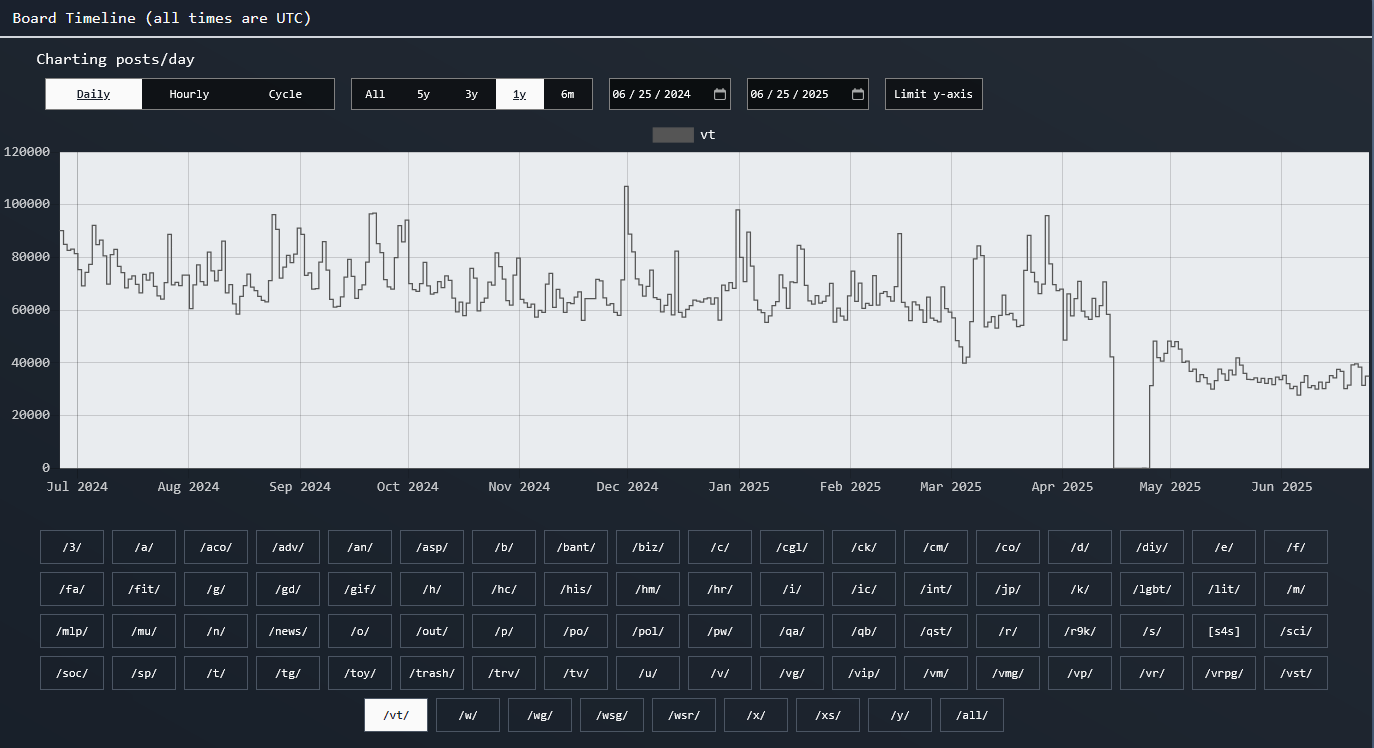Screen dimensions: 1374x748
Task: Select the /soc/ board
Action: click(x=72, y=673)
